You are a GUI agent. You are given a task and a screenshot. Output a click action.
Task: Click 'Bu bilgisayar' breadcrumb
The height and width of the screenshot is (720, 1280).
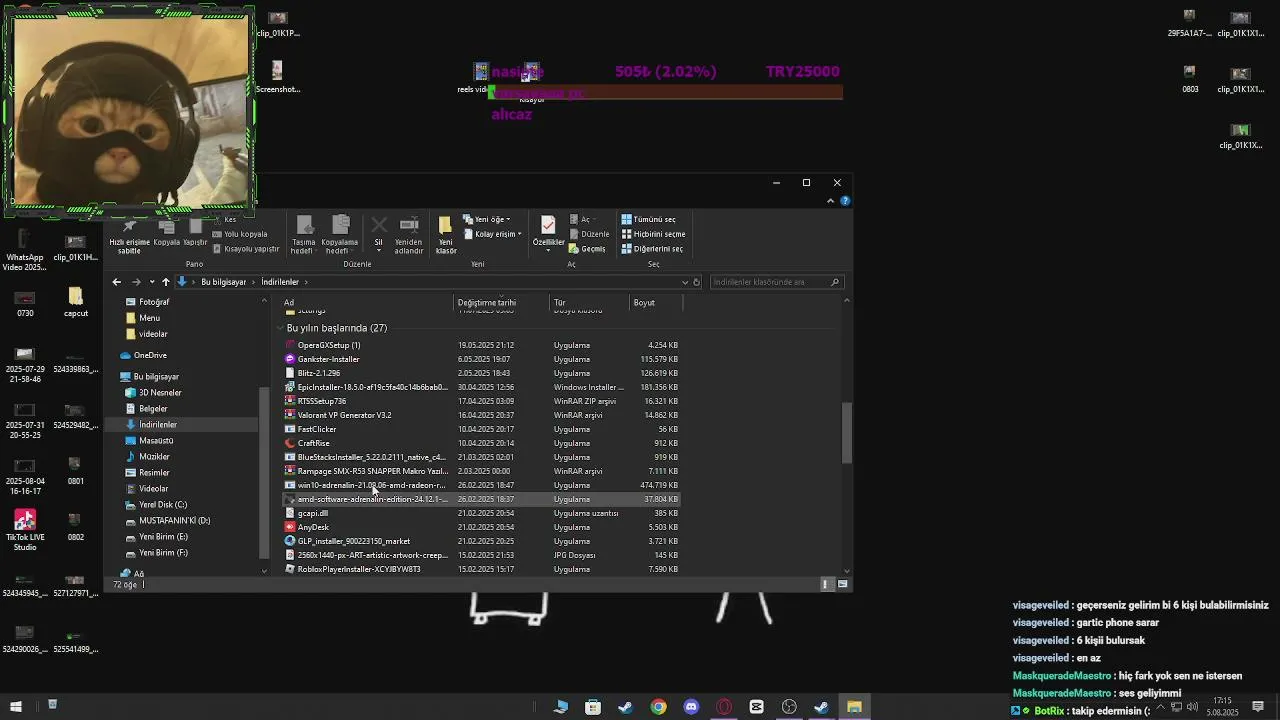[223, 282]
